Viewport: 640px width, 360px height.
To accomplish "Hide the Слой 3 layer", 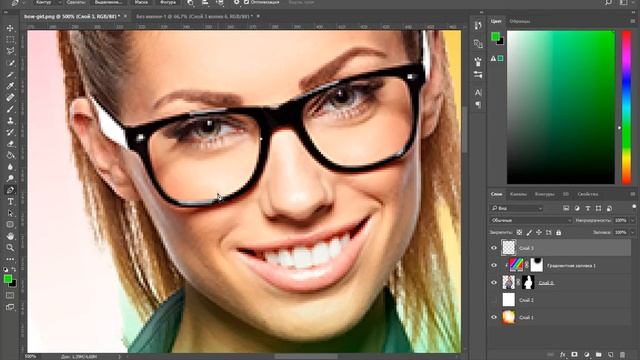I will point(494,248).
